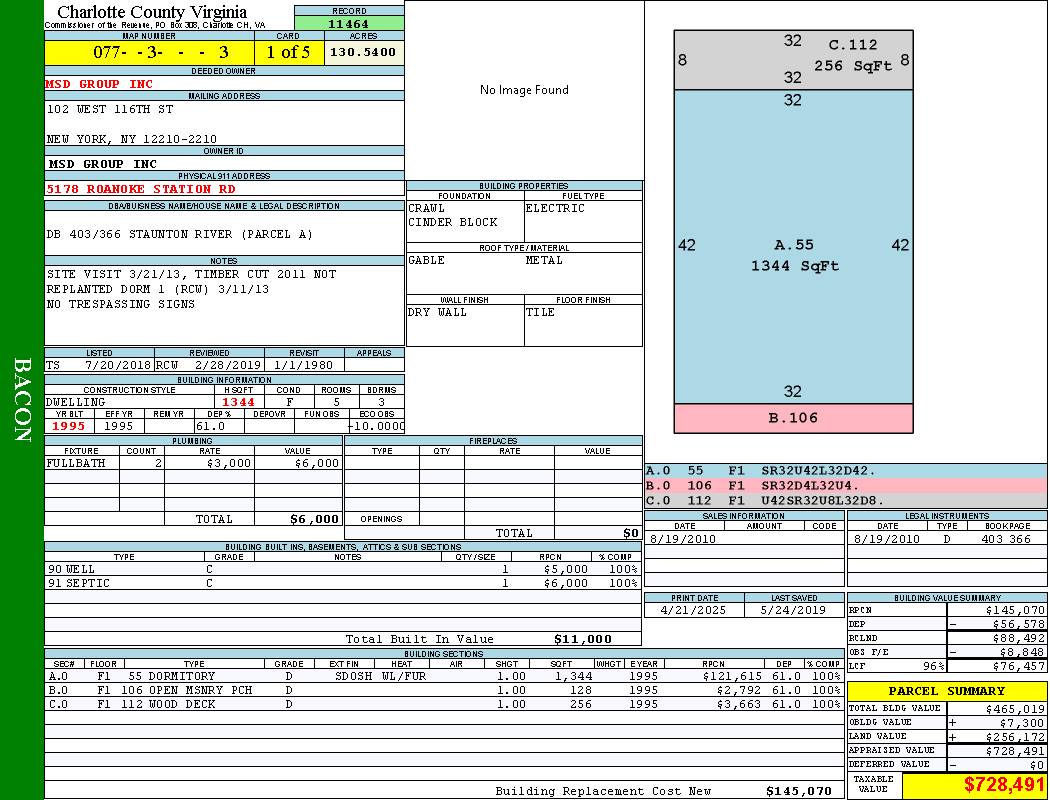Select building section row 112 WOOD DECK
This screenshot has height=800, width=1050.
coord(444,705)
